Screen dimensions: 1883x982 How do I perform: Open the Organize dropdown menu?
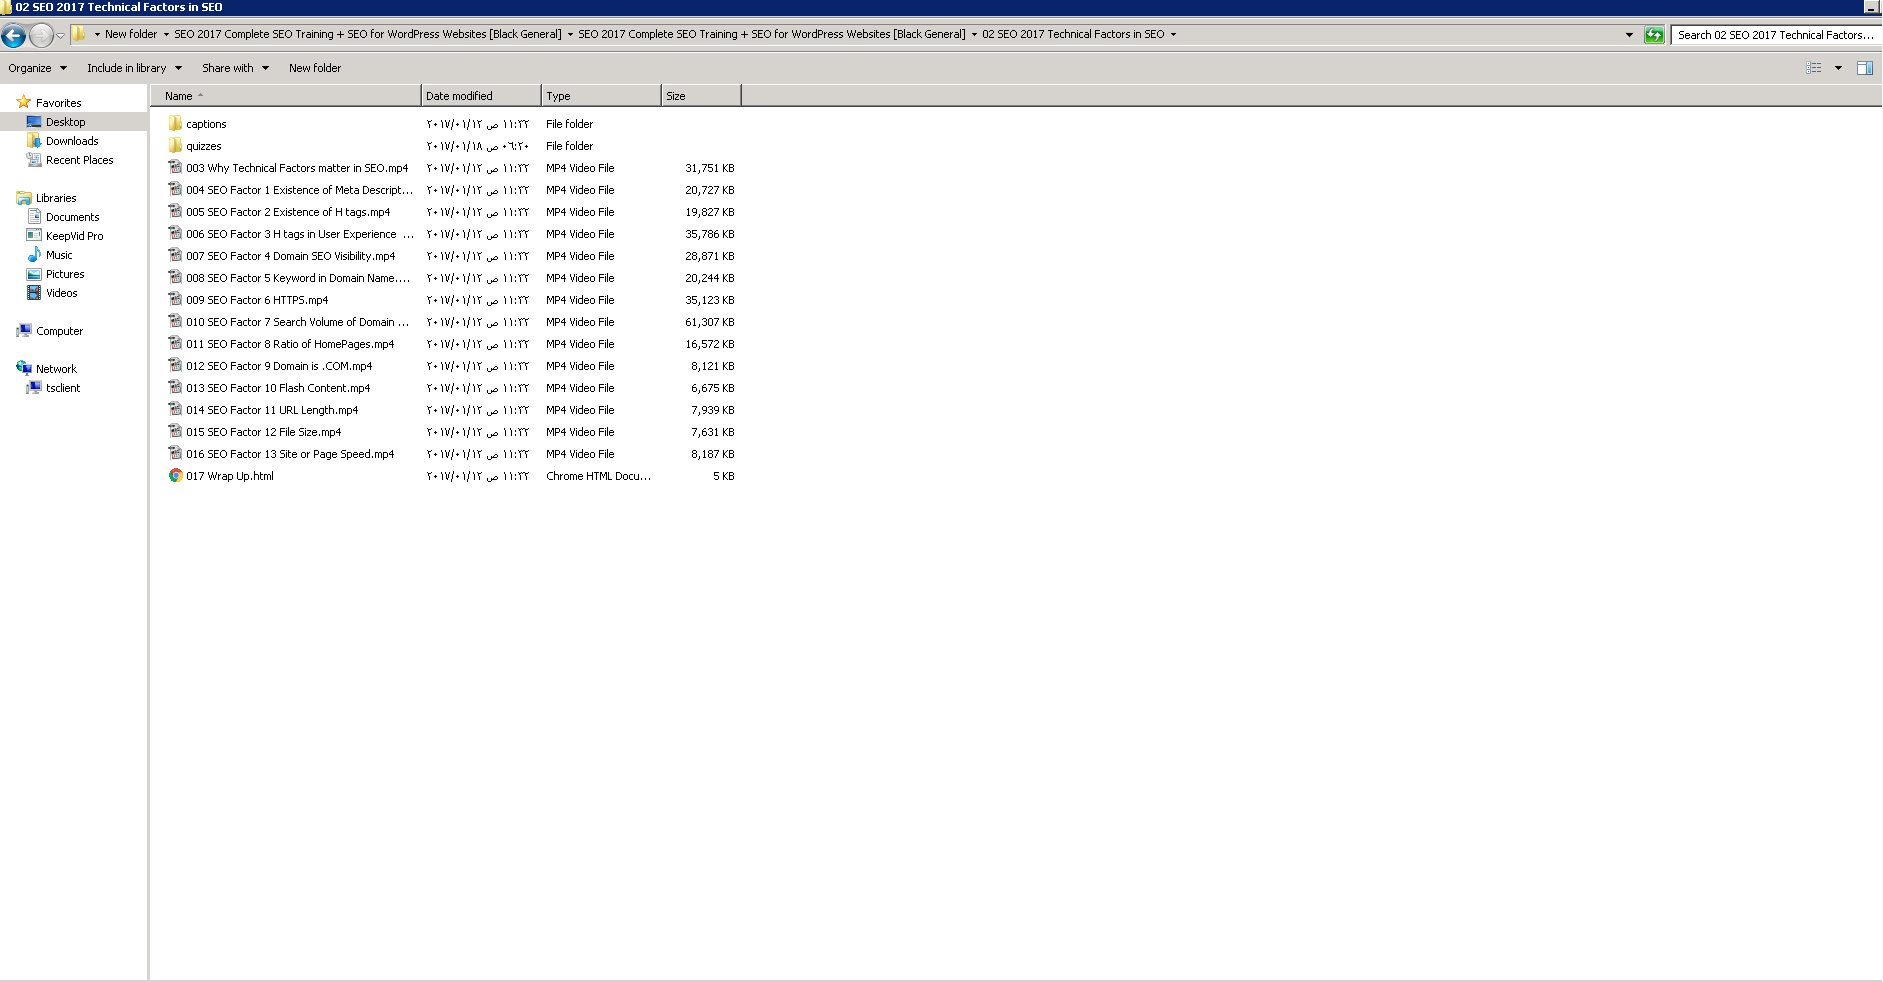pyautogui.click(x=37, y=68)
